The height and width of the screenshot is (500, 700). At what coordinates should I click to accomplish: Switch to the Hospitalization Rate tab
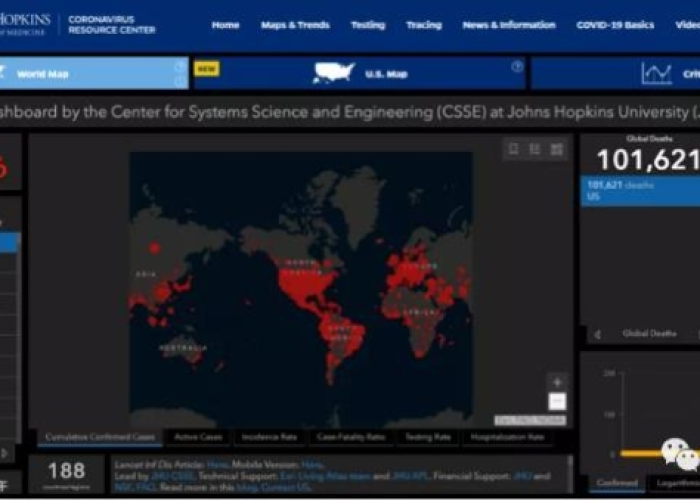coord(507,437)
